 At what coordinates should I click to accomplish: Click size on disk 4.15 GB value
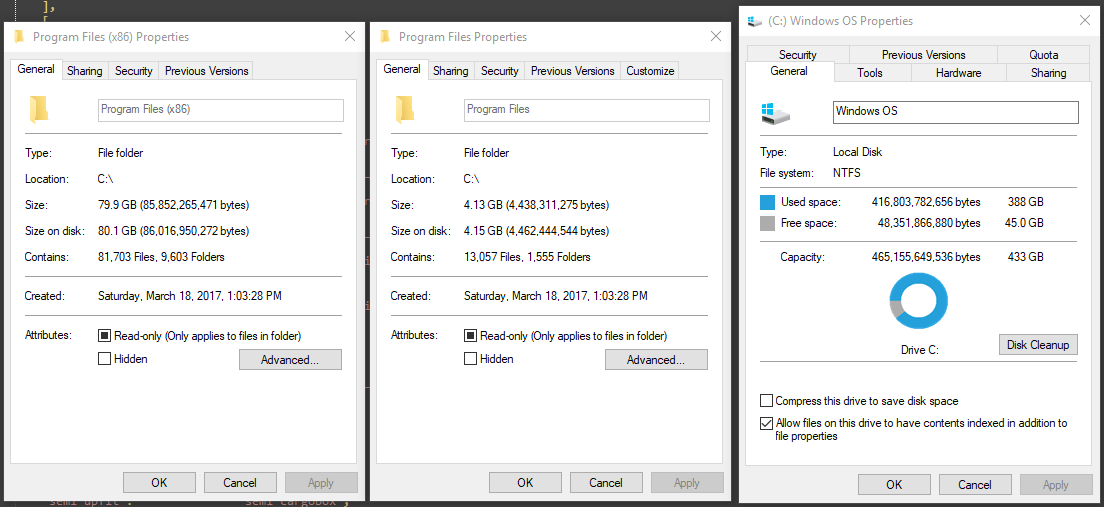[x=537, y=231]
